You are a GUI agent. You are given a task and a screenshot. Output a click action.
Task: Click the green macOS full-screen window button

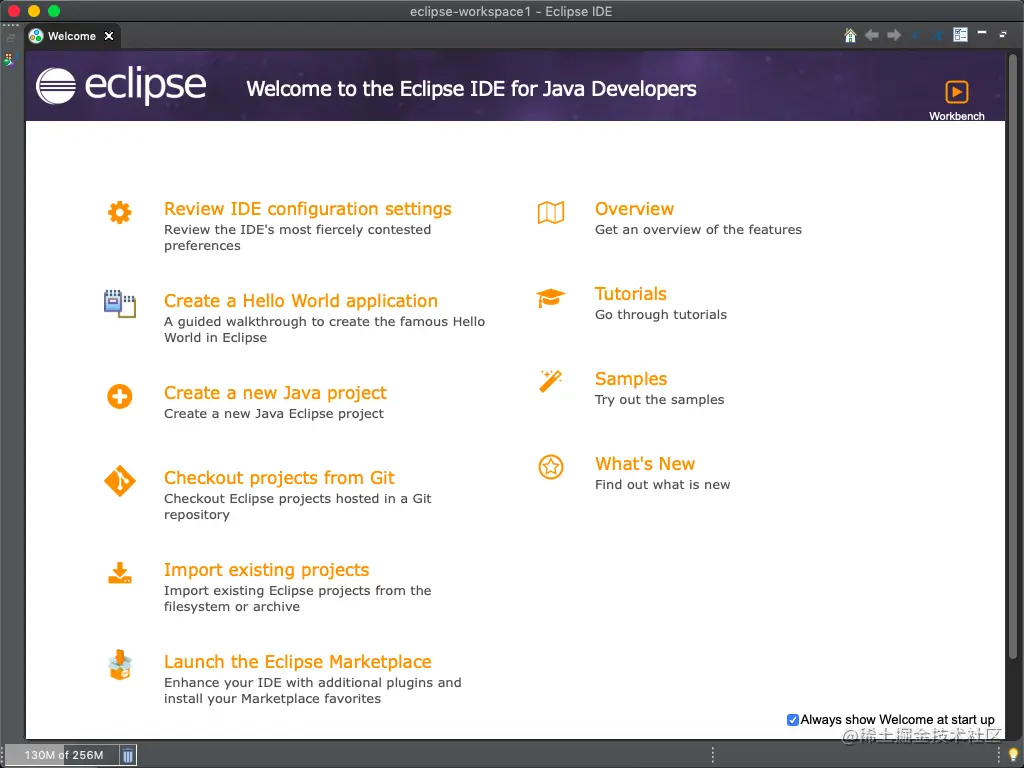tap(54, 11)
